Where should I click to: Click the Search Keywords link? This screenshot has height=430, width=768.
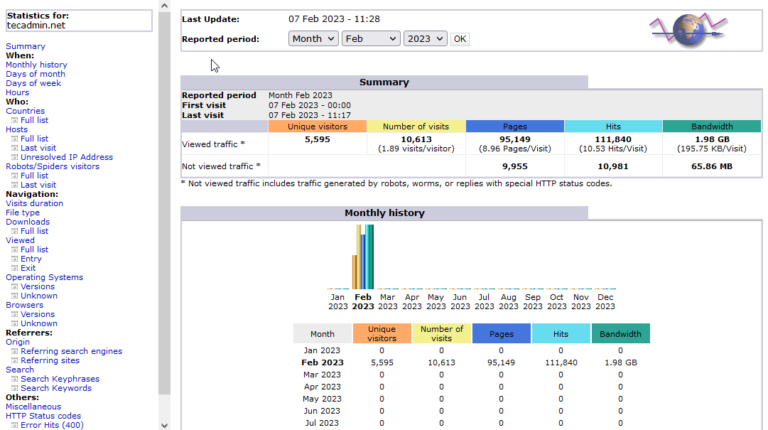tap(57, 388)
